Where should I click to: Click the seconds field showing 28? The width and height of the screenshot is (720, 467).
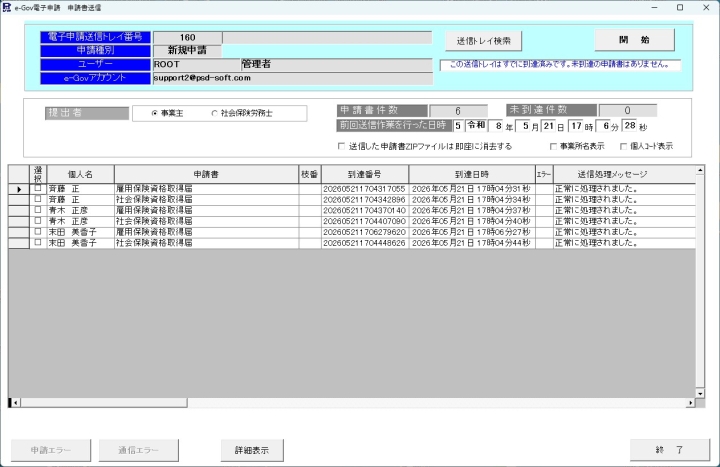[x=630, y=125]
